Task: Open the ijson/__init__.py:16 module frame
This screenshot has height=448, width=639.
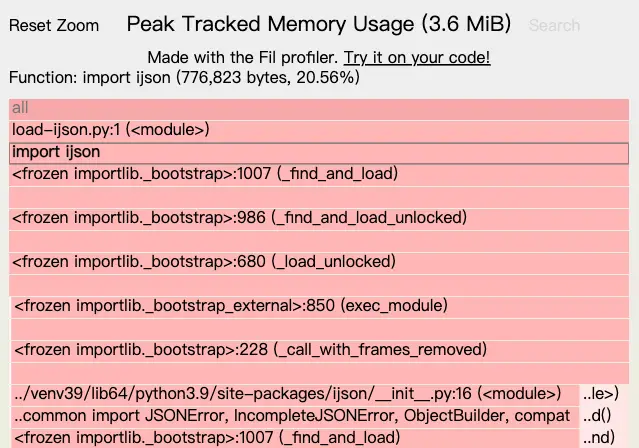Action: click(295, 395)
